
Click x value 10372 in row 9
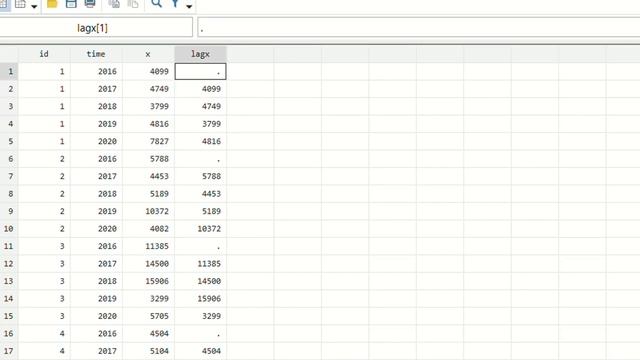click(x=149, y=211)
